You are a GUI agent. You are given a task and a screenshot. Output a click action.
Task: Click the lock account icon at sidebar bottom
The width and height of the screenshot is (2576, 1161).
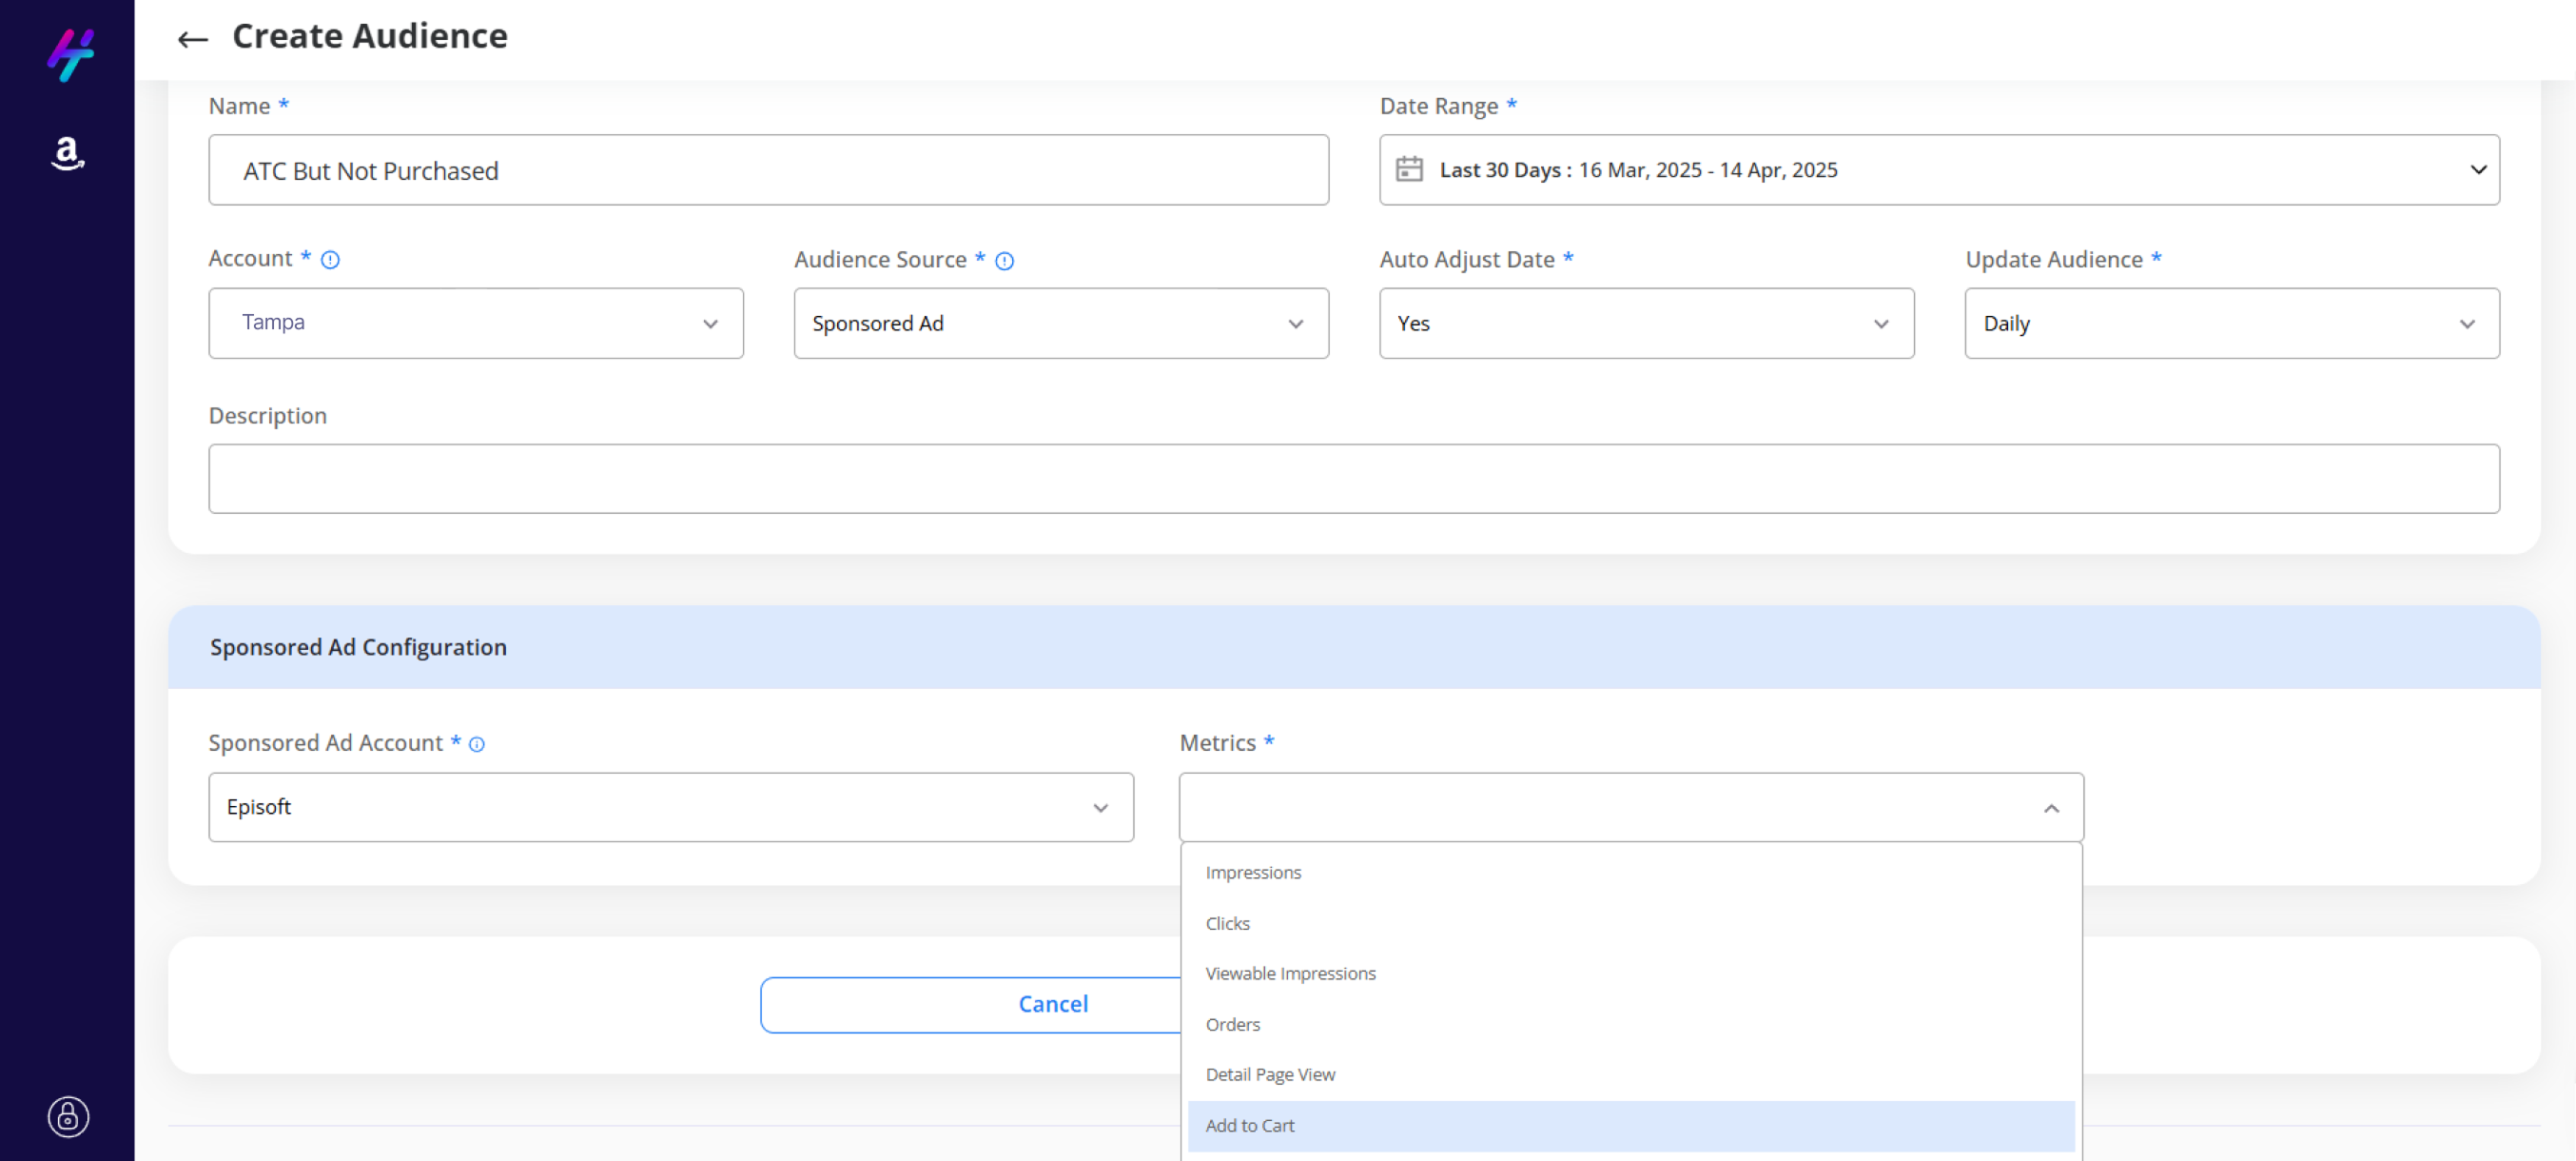pos(68,1116)
